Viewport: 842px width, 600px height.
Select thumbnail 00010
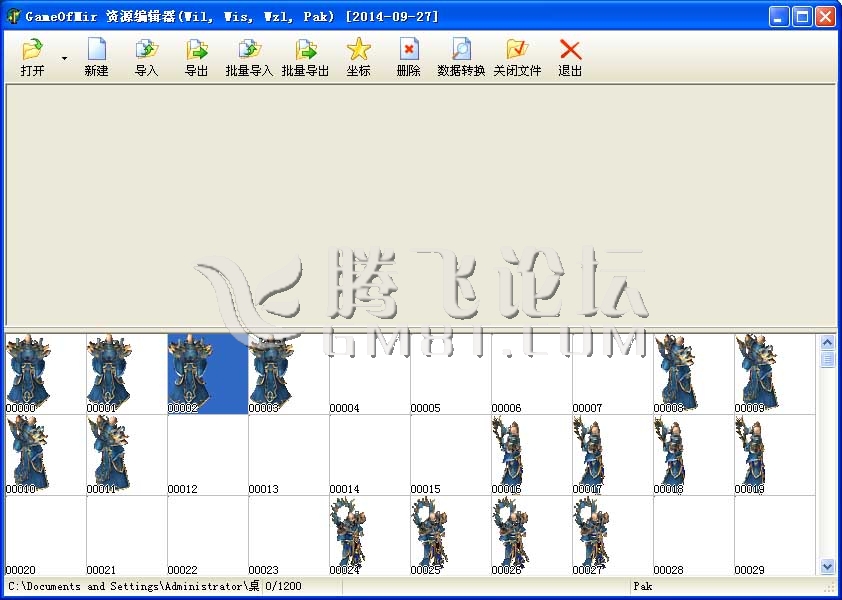(46, 455)
